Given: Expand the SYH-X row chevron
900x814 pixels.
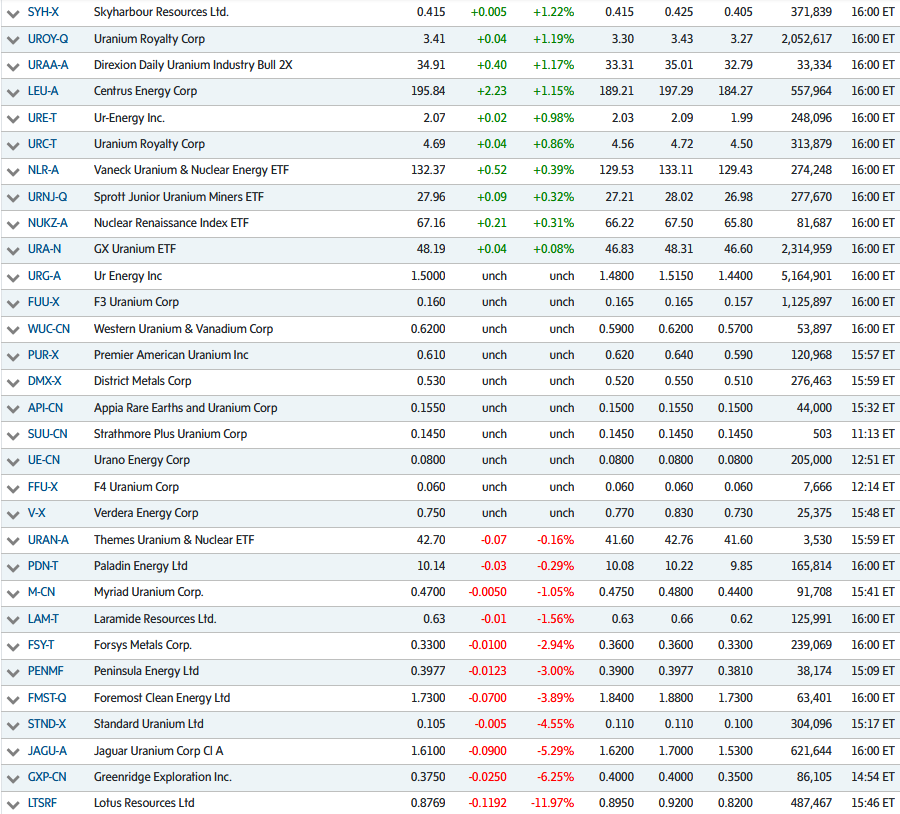Looking at the screenshot, I should click(13, 13).
